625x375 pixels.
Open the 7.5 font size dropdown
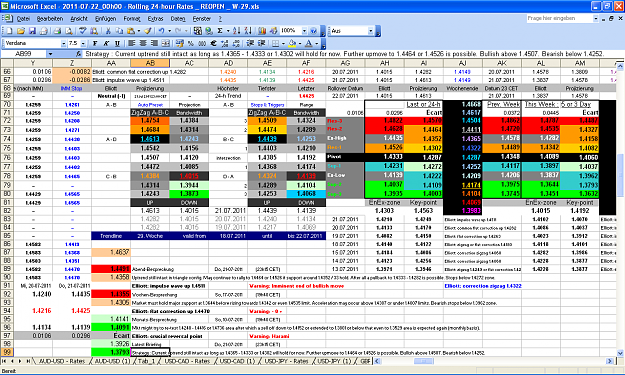(83, 43)
